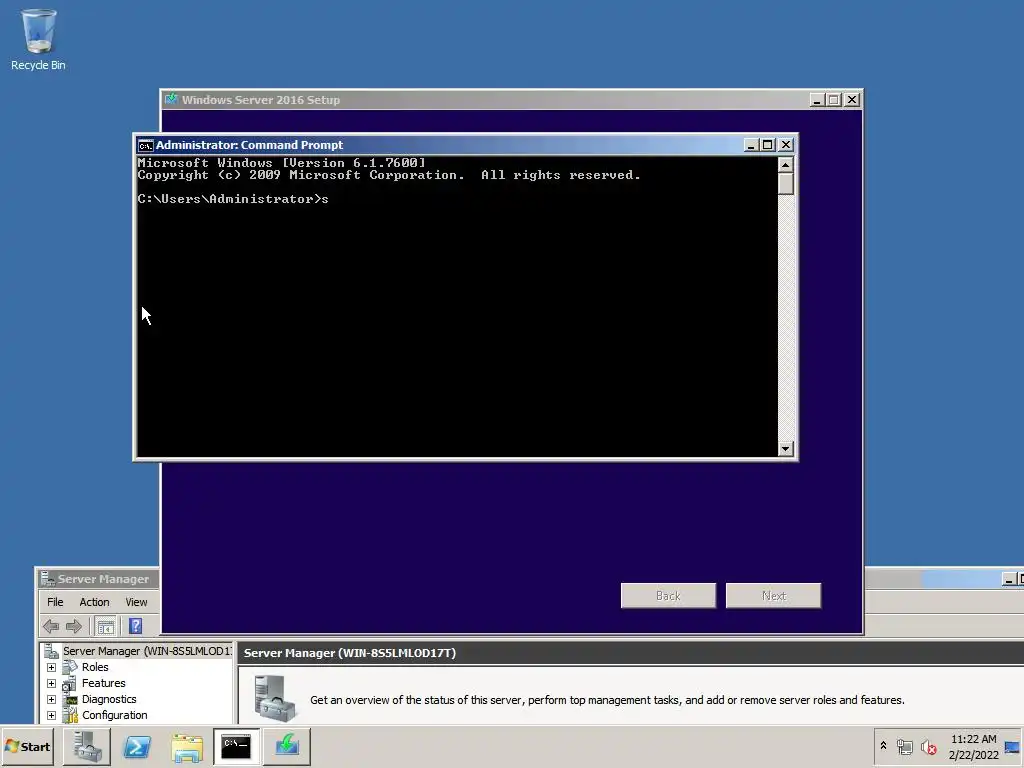Image resolution: width=1024 pixels, height=768 pixels.
Task: Switch to Setup installer taskbar button
Action: pyautogui.click(x=287, y=746)
